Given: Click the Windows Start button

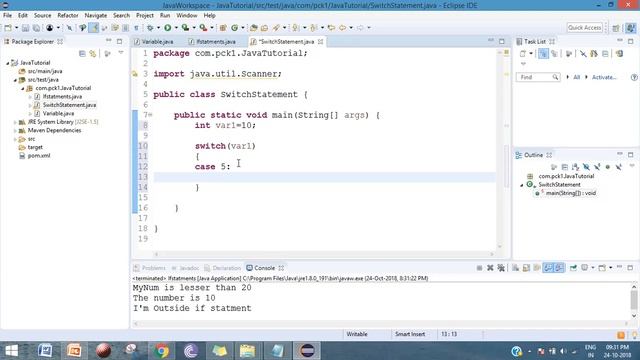Looking at the screenshot, I should [11, 351].
